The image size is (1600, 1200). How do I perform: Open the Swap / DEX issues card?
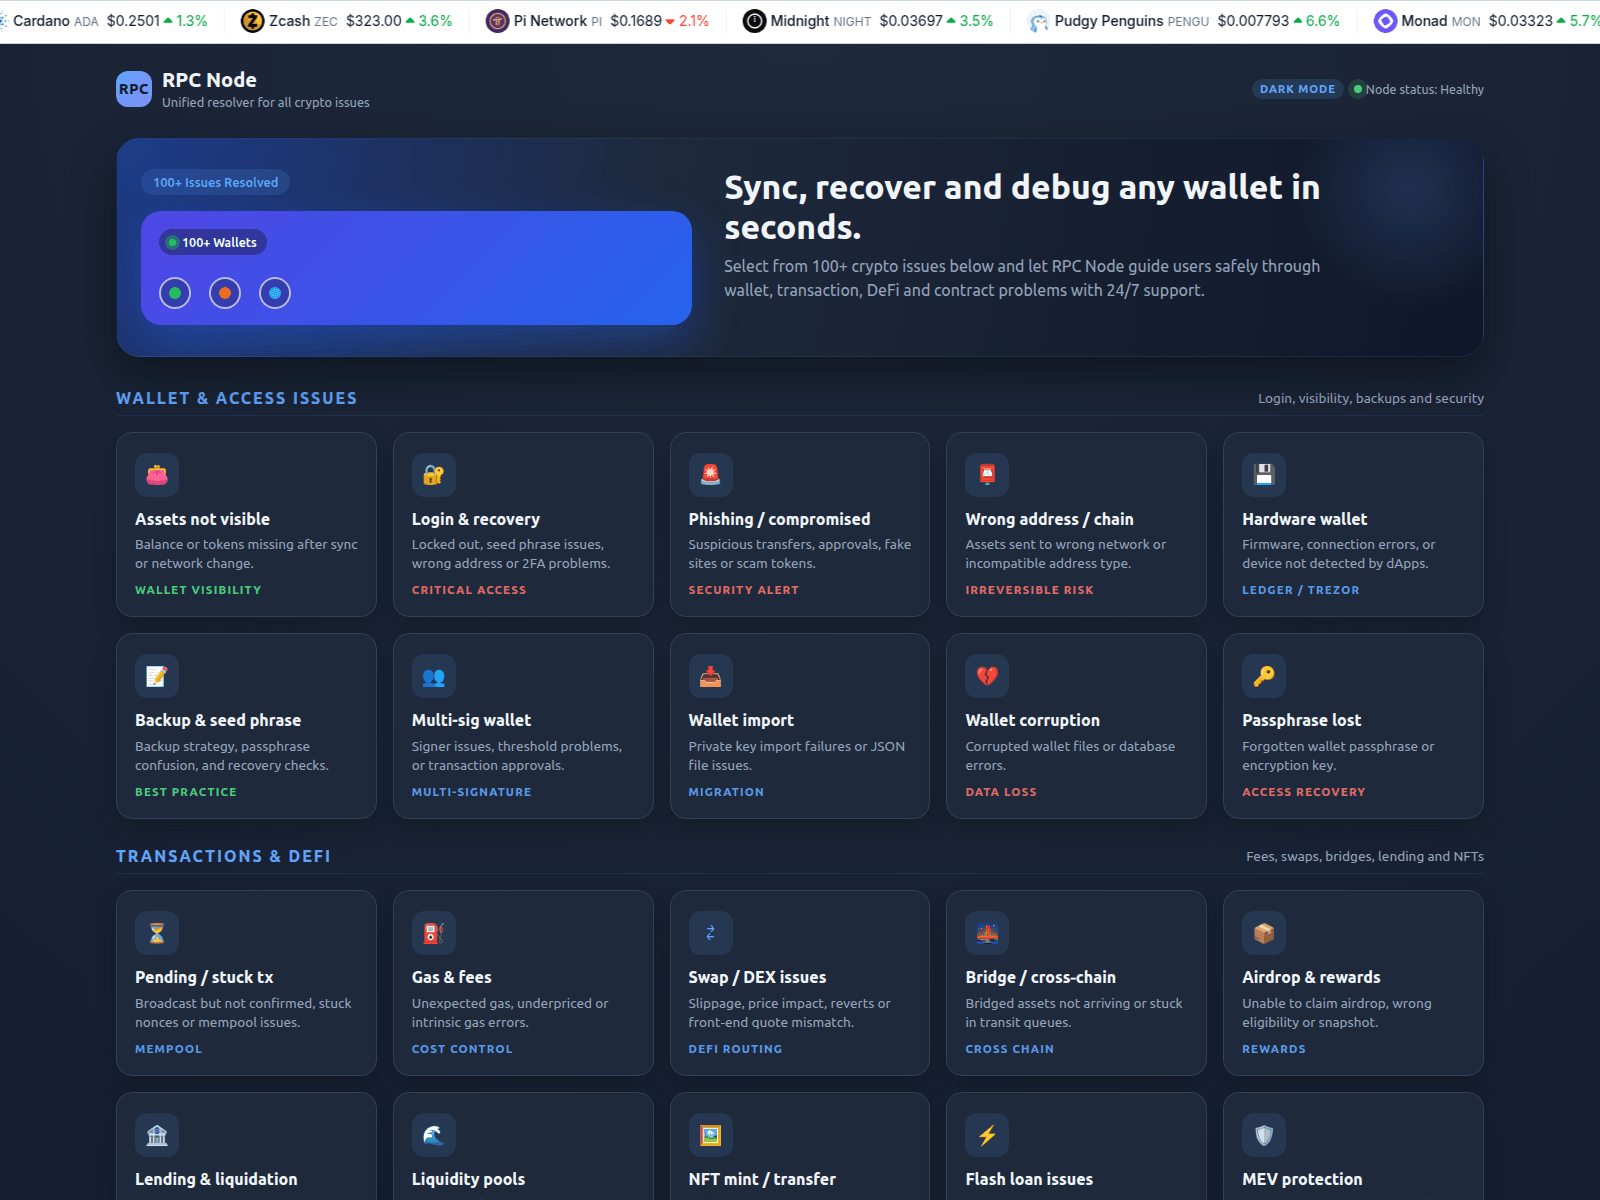[799, 983]
